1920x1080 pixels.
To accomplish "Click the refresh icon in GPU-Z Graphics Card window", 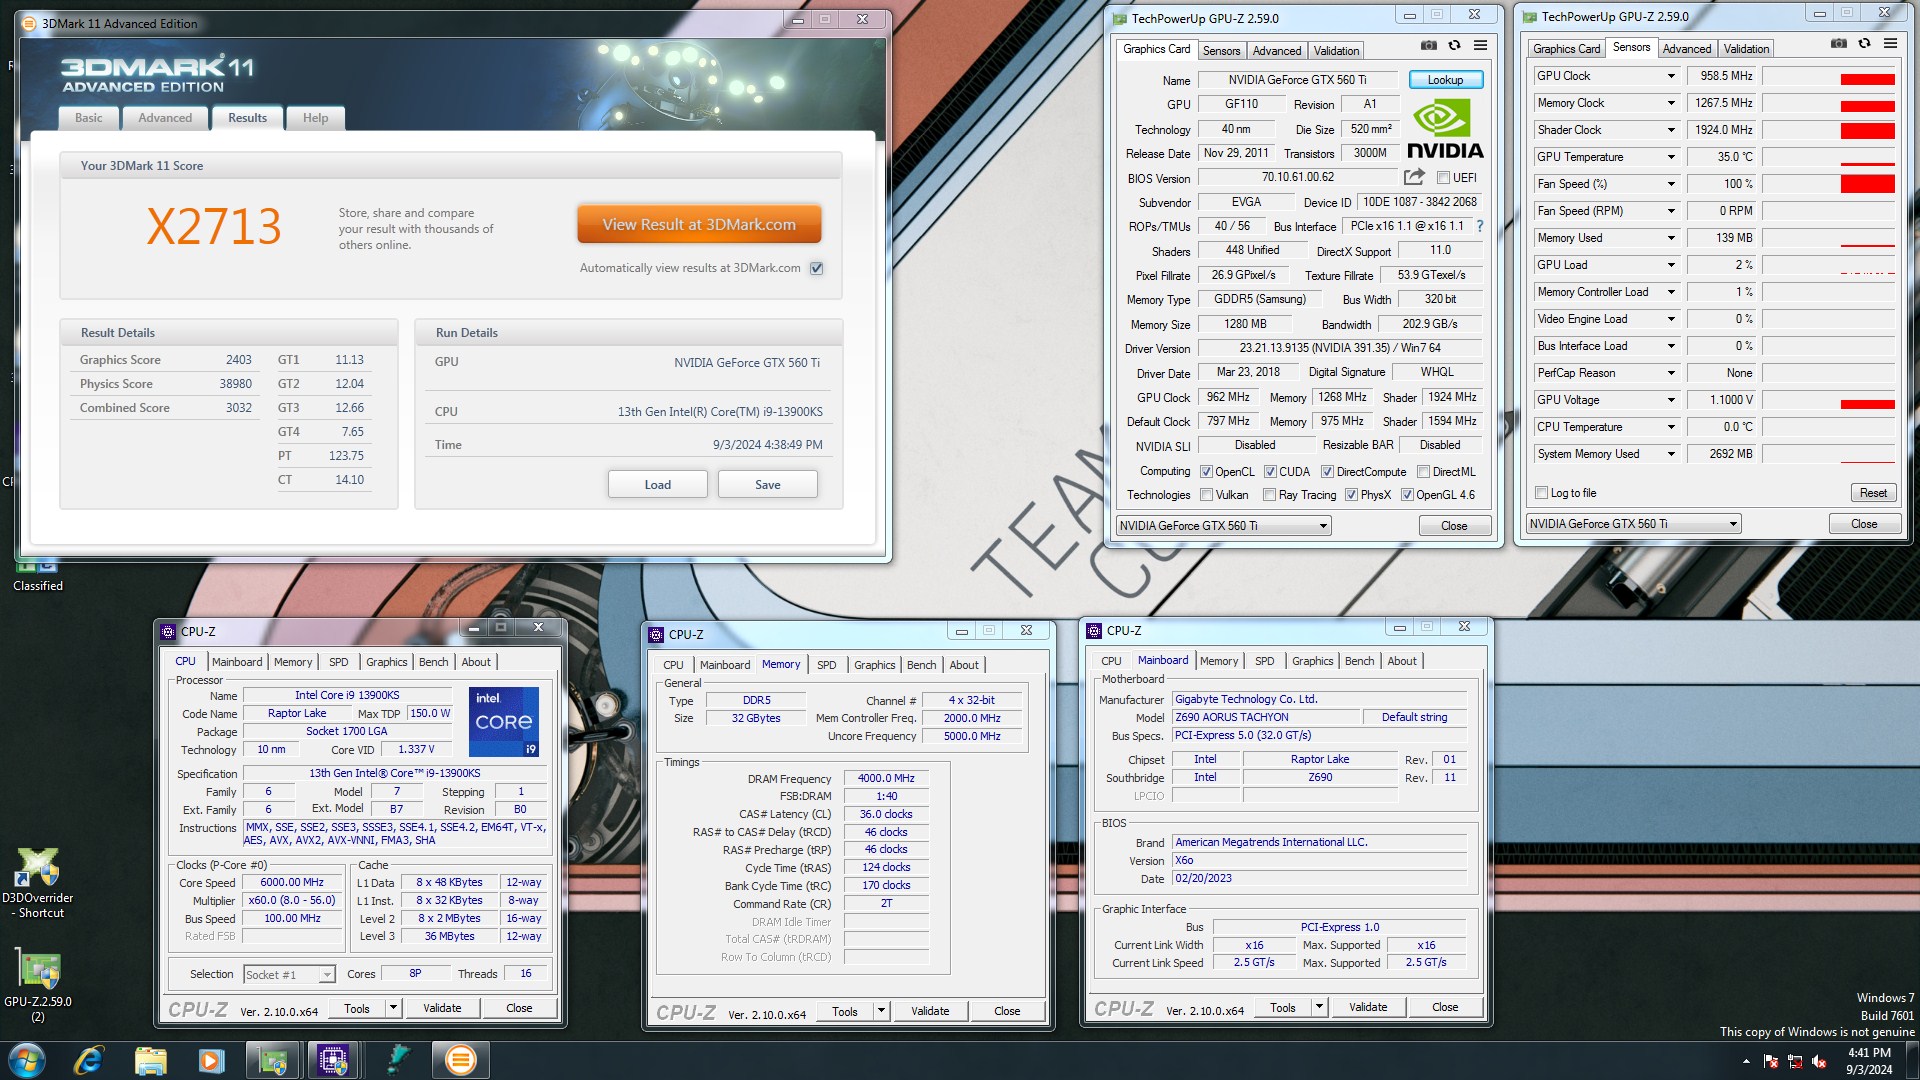I will (x=1455, y=45).
